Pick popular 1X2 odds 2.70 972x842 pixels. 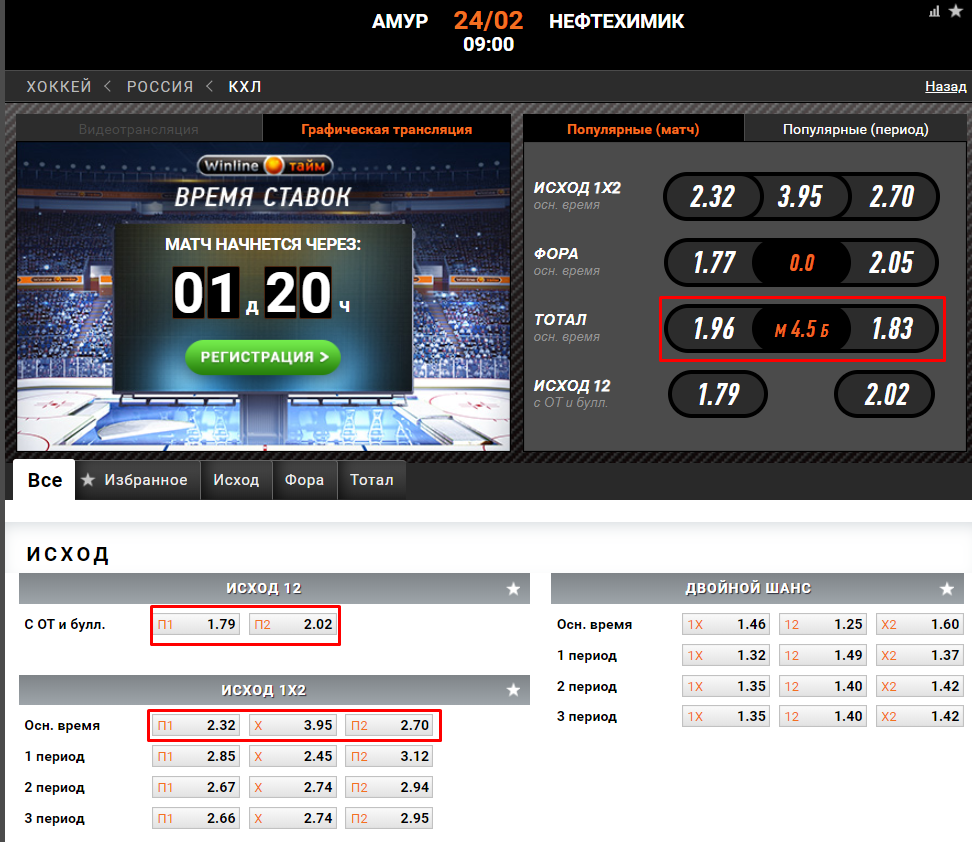(891, 197)
